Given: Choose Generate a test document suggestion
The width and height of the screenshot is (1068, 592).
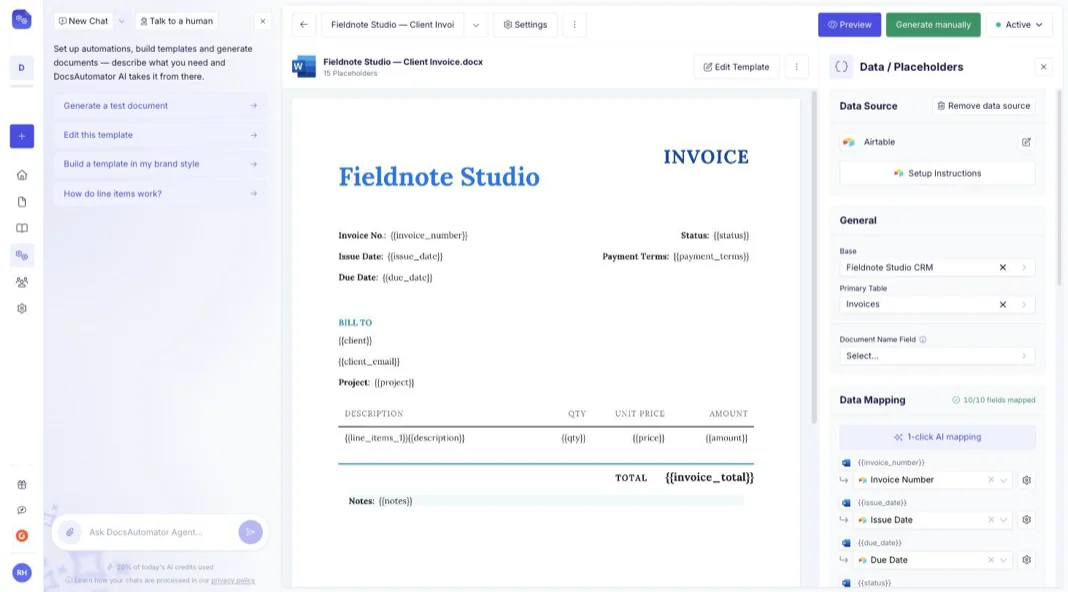Looking at the screenshot, I should pos(160,106).
